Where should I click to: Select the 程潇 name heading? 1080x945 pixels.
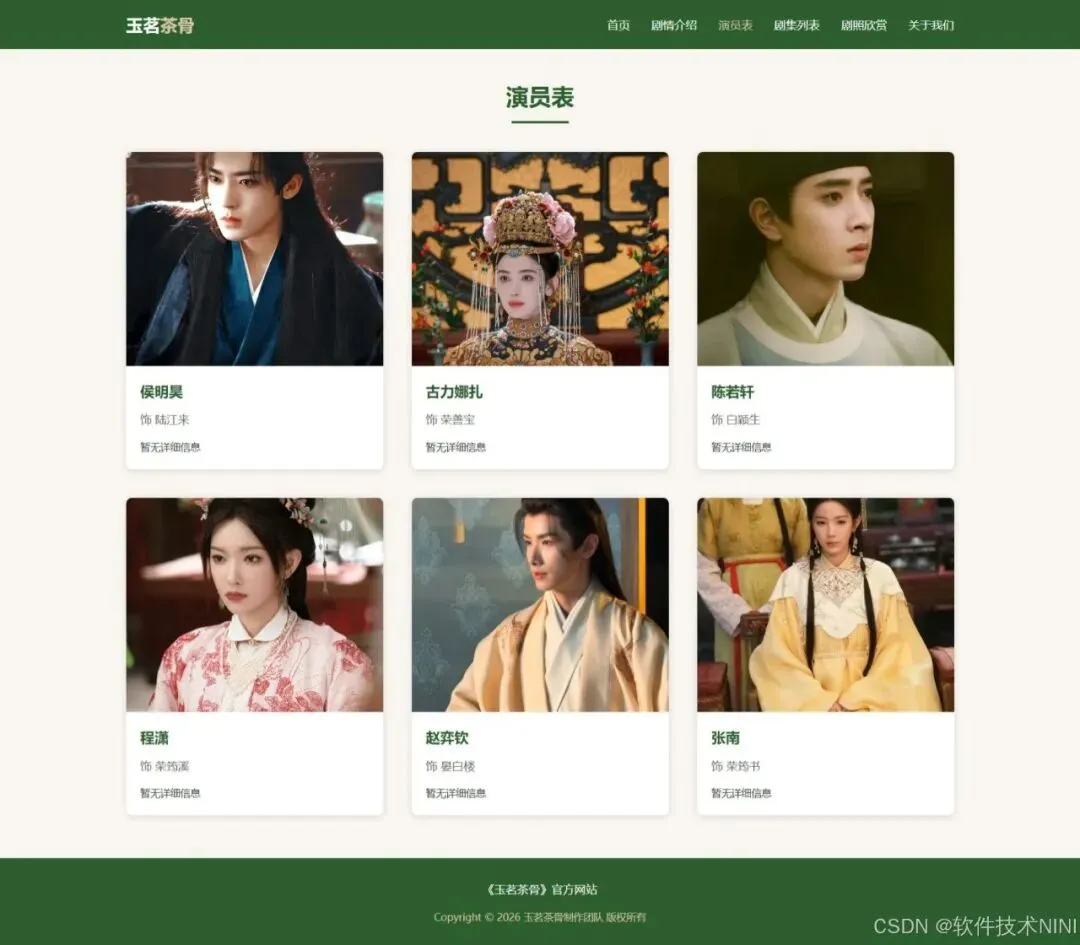[x=154, y=738]
